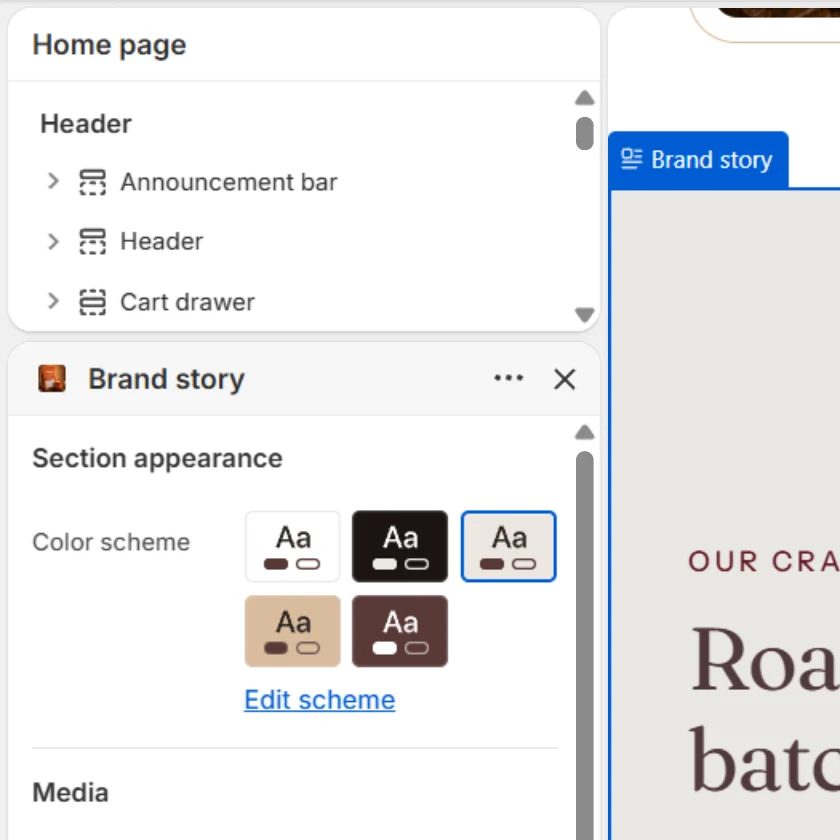The width and height of the screenshot is (840, 840).
Task: Select the tan color scheme
Action: coord(292,631)
